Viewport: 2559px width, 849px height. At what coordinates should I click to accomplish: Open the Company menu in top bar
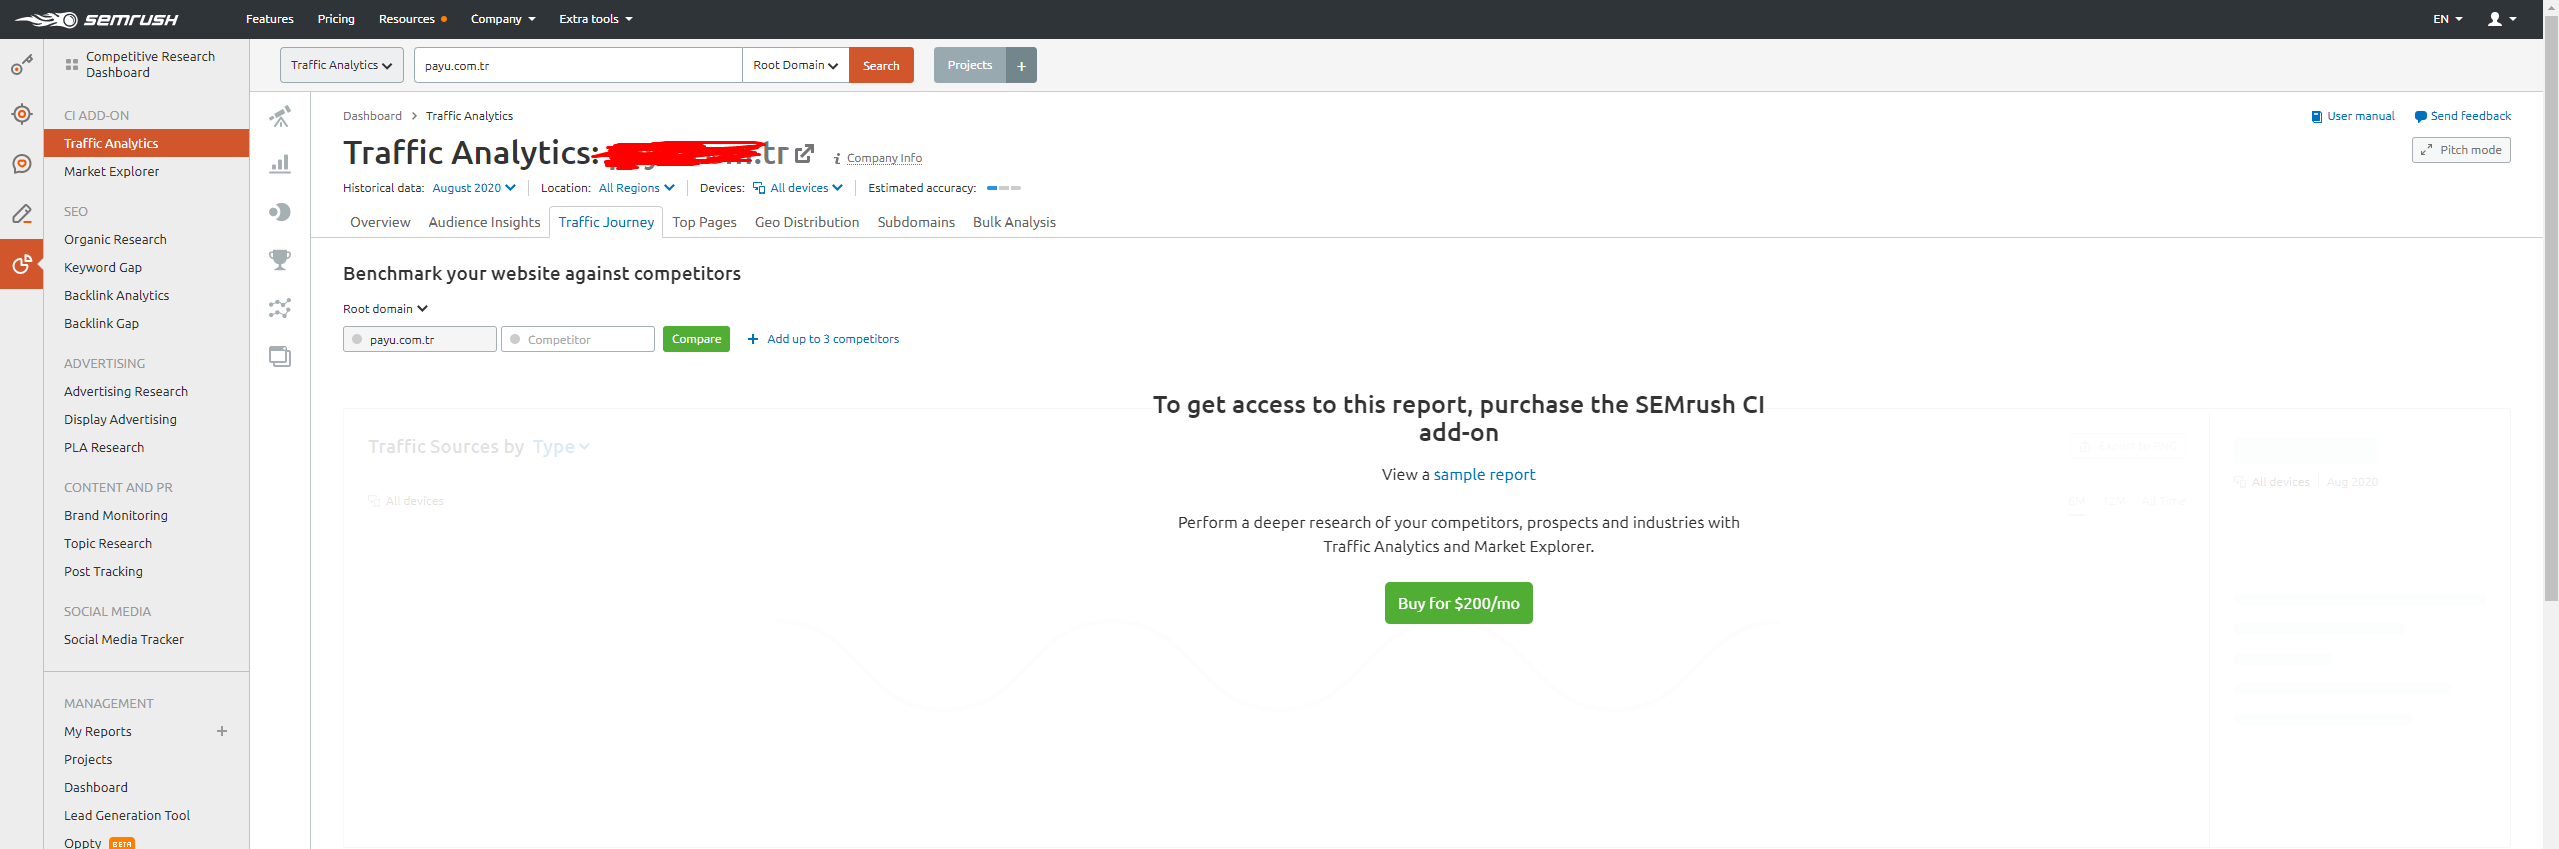[x=503, y=19]
